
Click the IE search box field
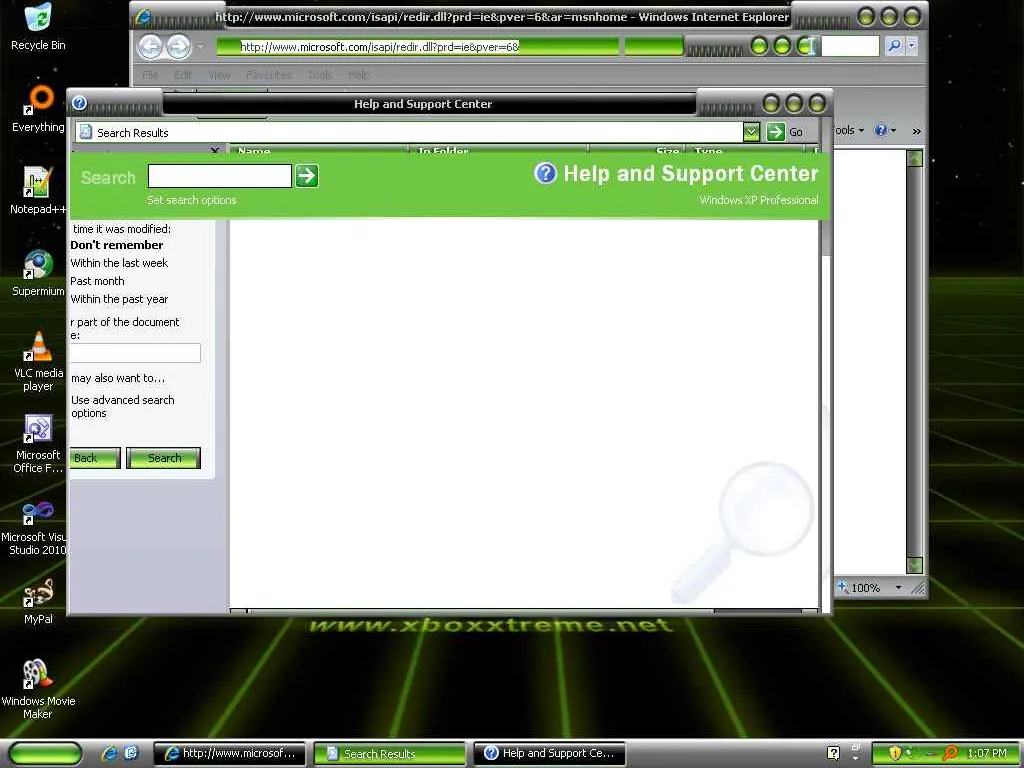pyautogui.click(x=850, y=45)
